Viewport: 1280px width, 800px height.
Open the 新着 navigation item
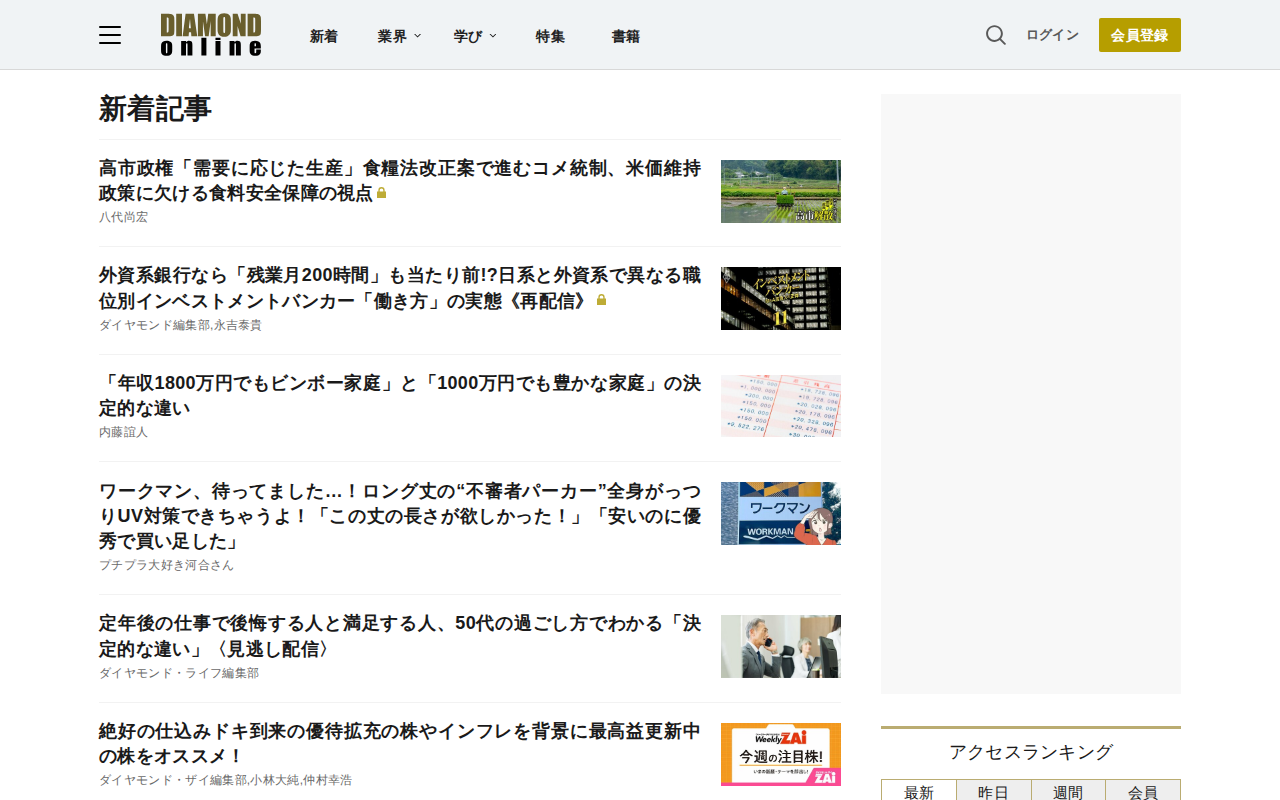pyautogui.click(x=324, y=36)
